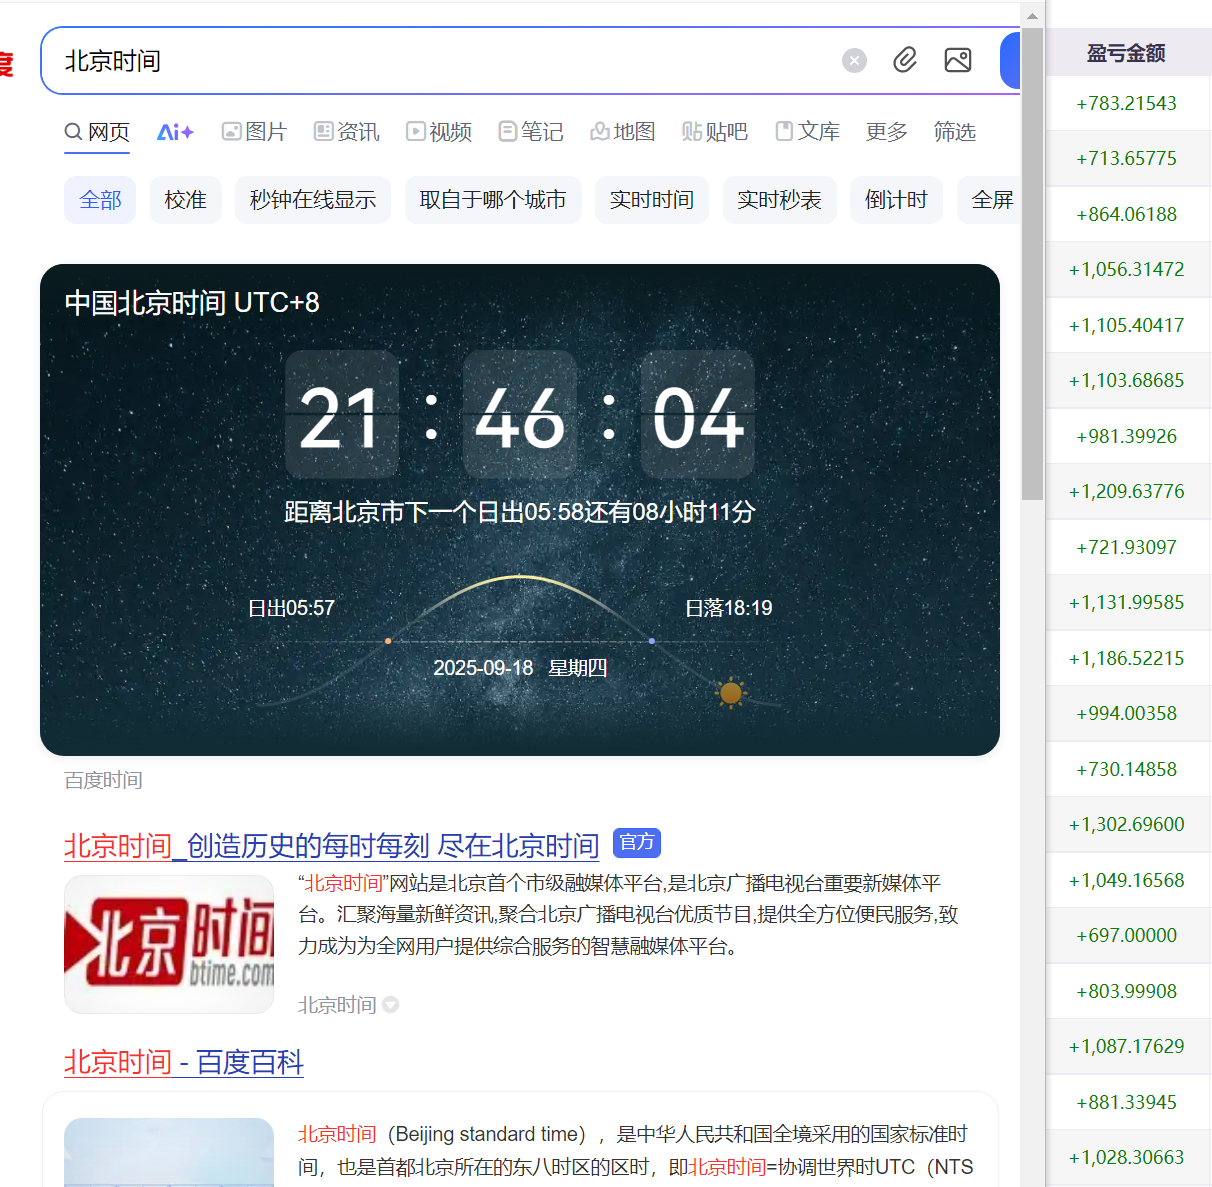Select the 全部 filter chip
The width and height of the screenshot is (1212, 1187).
[x=100, y=200]
